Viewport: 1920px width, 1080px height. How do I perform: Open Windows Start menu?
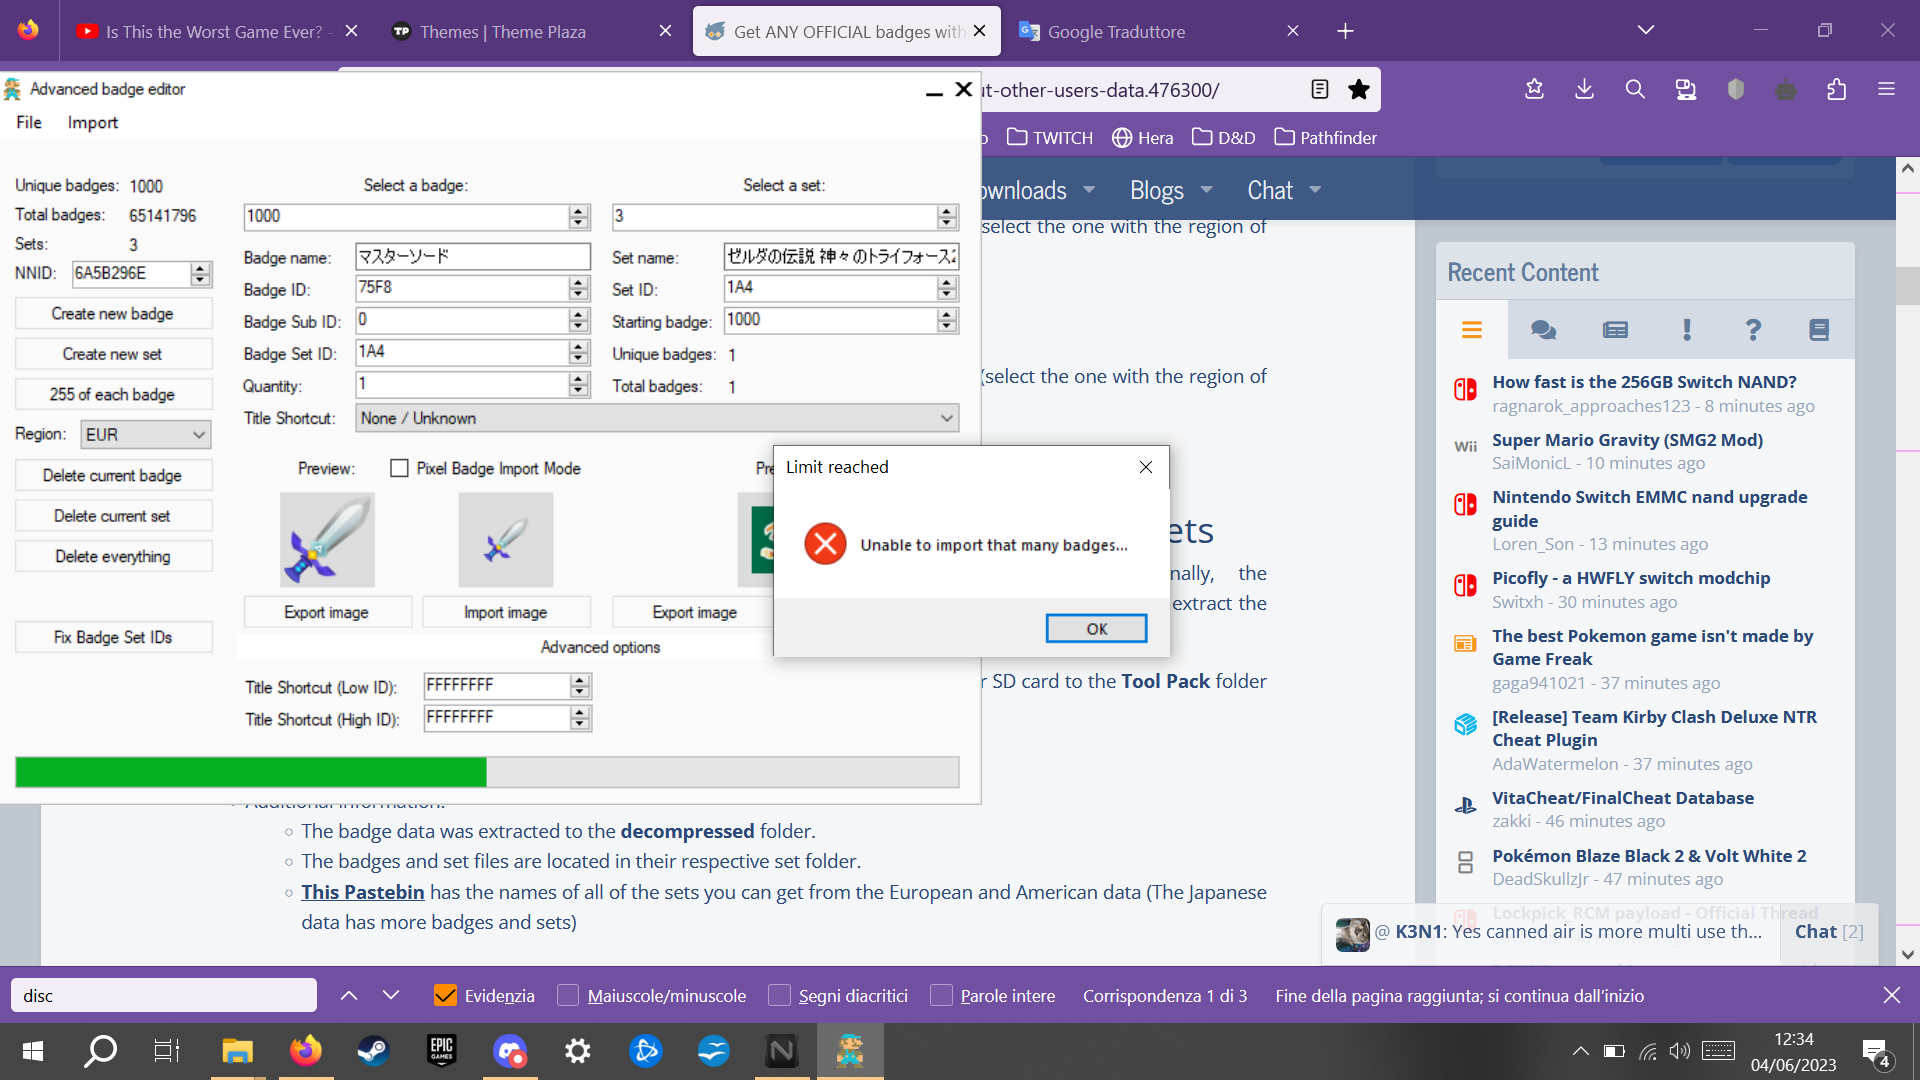[x=32, y=1051]
